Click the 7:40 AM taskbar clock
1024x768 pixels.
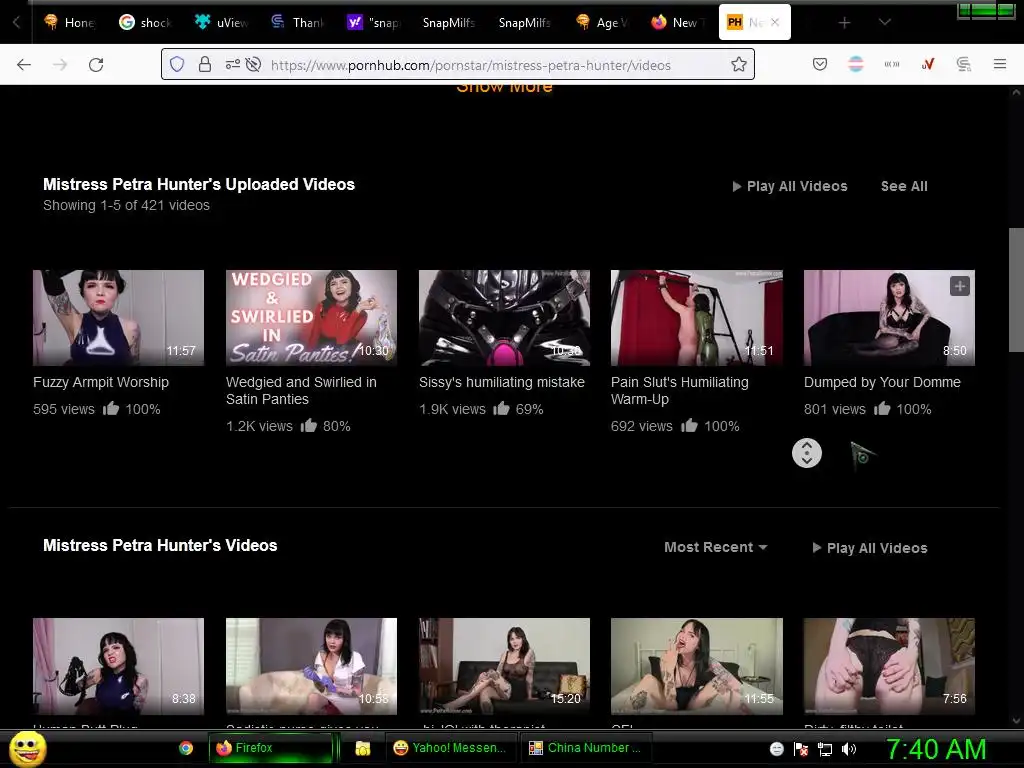point(936,749)
